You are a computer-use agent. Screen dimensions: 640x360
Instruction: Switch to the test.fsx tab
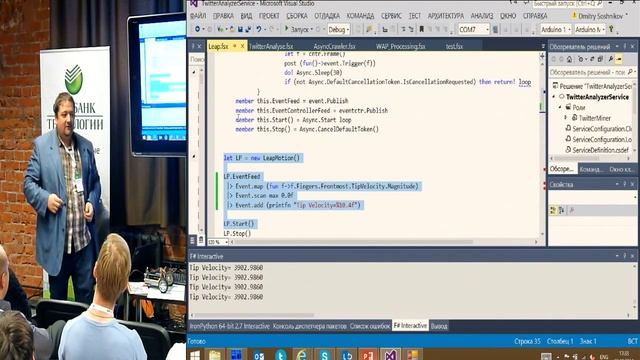click(454, 47)
